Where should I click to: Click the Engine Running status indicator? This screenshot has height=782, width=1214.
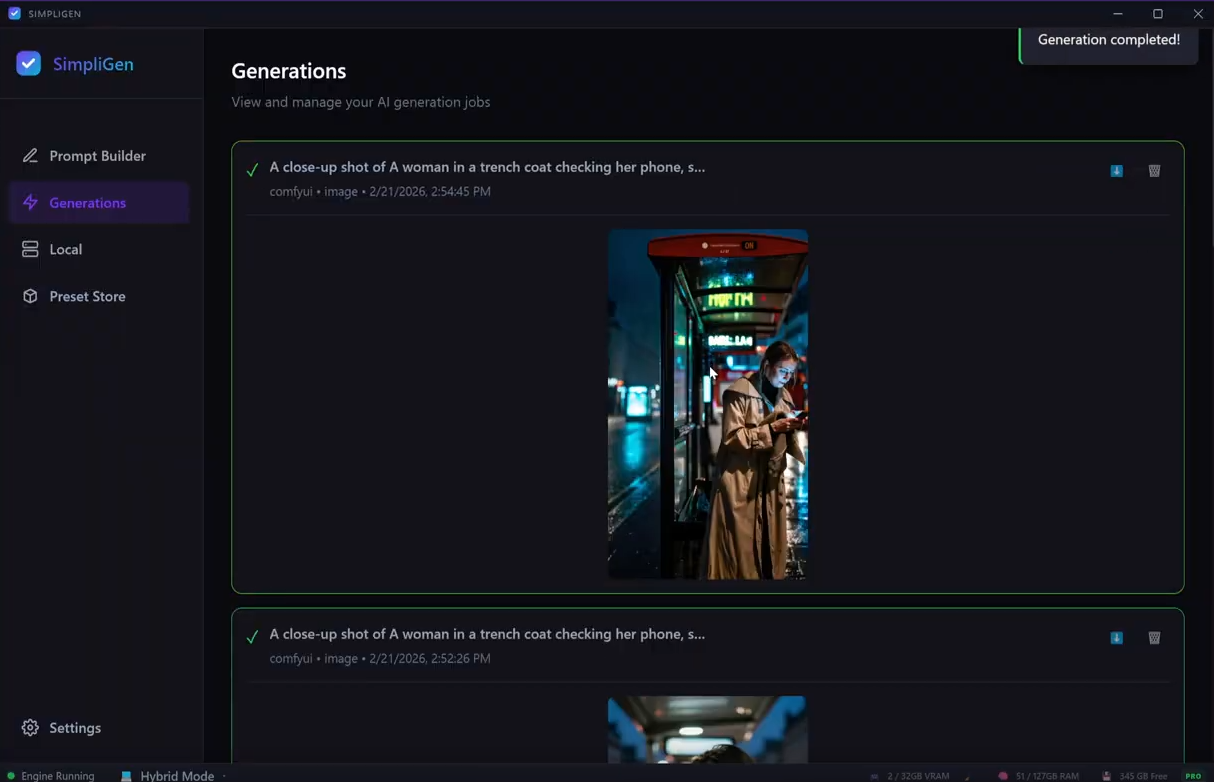(51, 776)
